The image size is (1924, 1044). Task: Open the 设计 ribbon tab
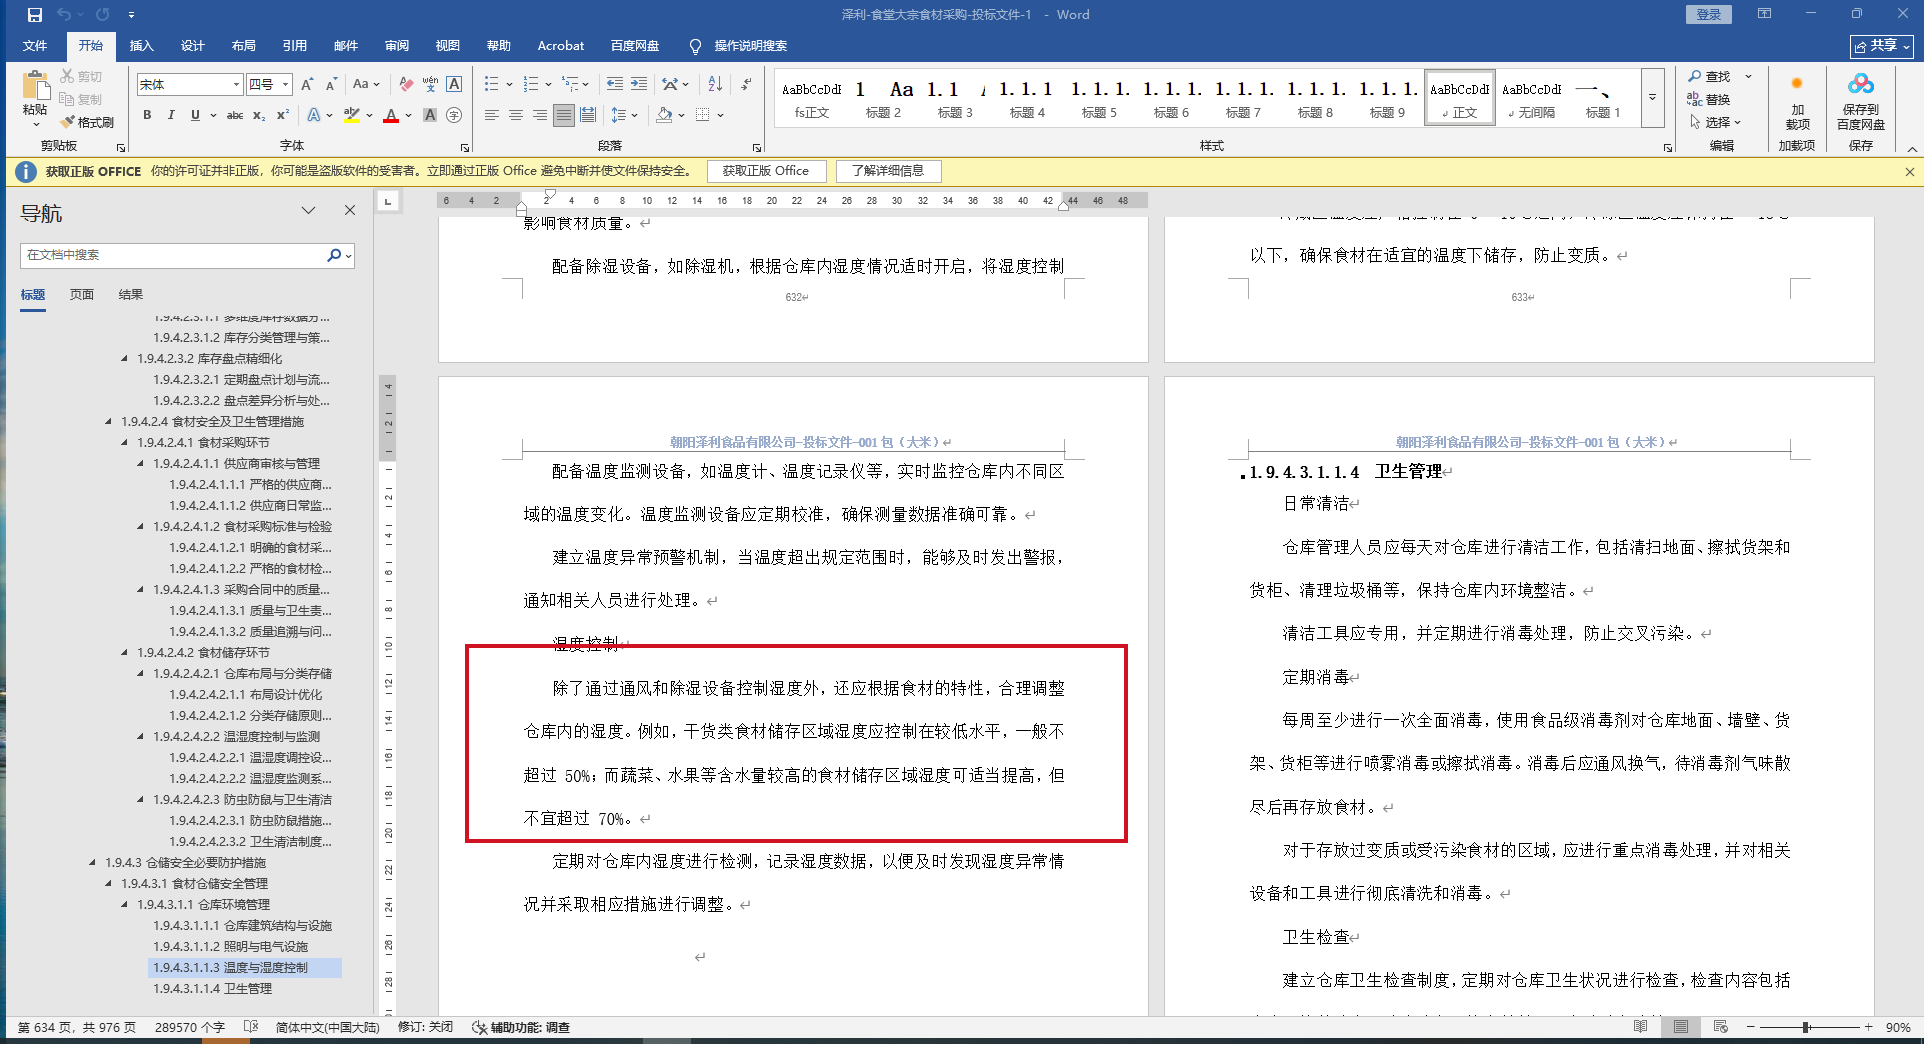click(x=192, y=46)
